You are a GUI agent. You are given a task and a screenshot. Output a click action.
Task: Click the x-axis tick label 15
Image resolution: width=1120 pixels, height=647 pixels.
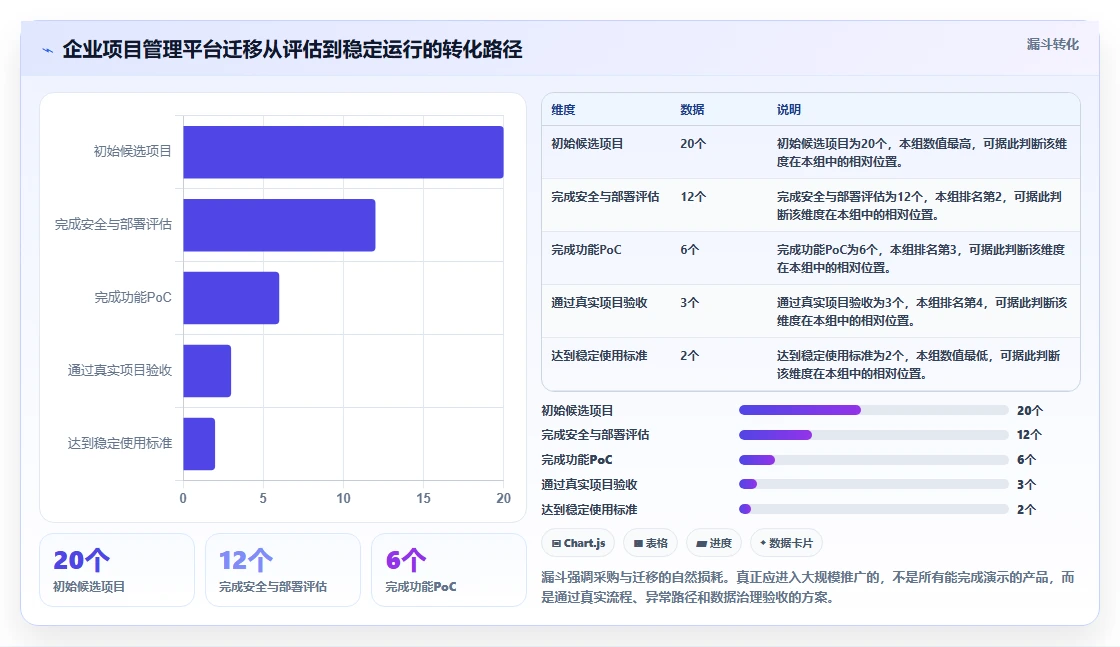(424, 498)
